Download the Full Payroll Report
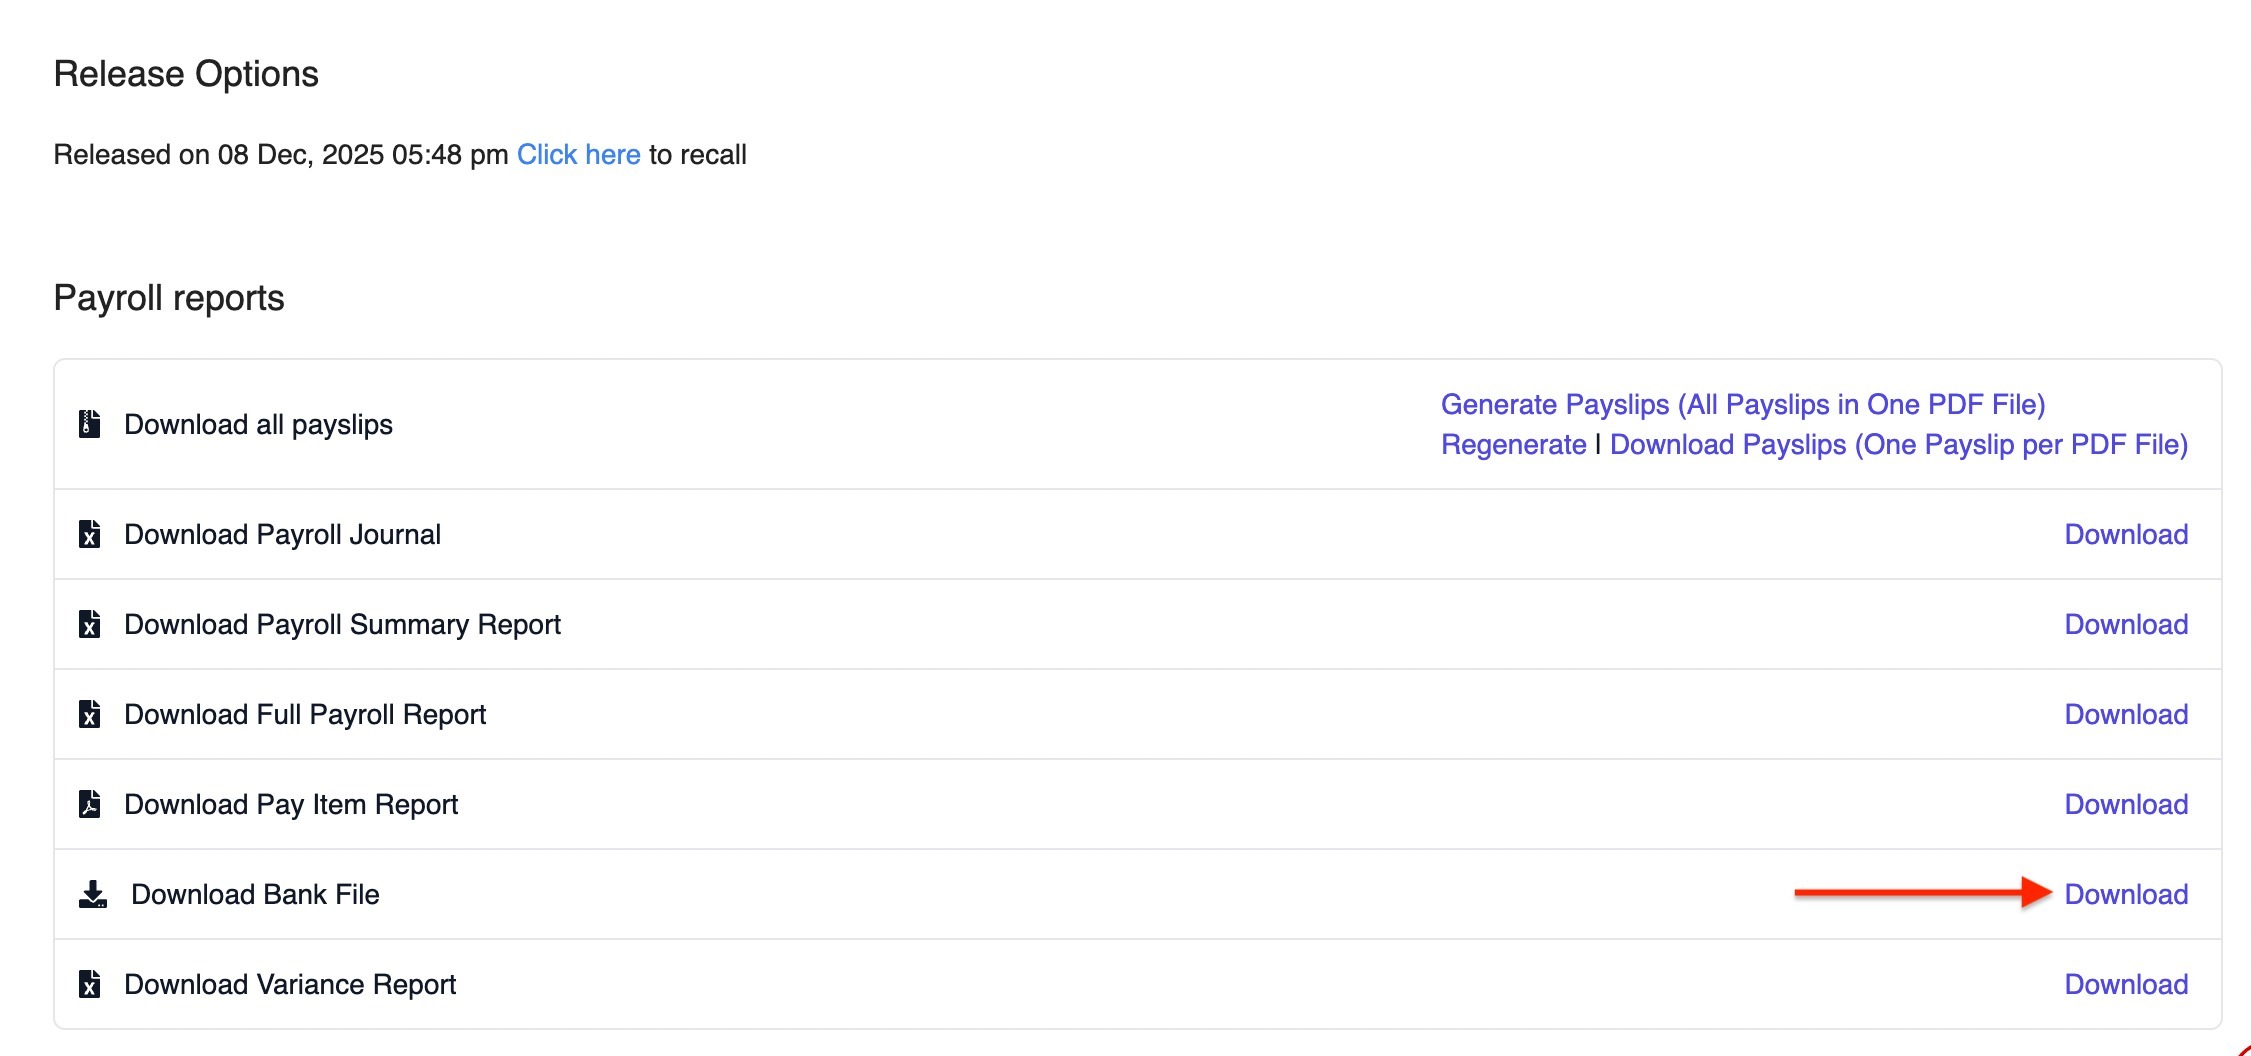This screenshot has height=1056, width=2251. point(2126,714)
